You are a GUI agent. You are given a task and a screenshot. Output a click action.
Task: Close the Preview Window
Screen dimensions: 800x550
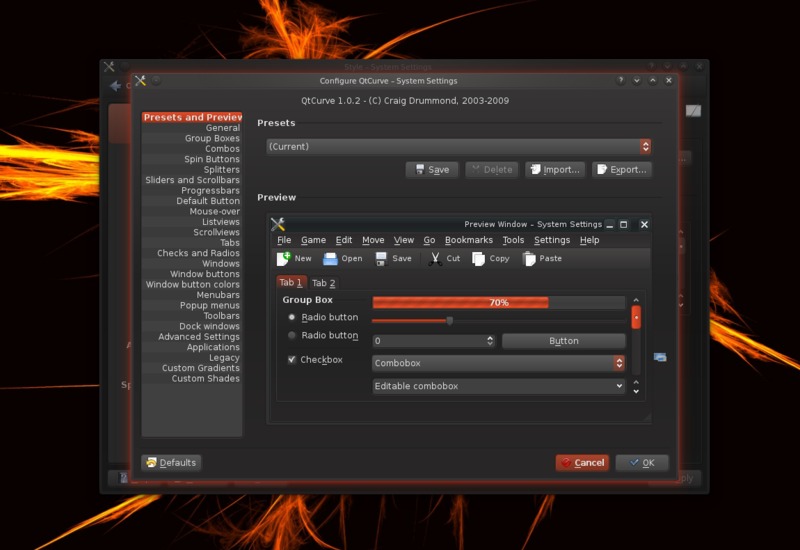(x=644, y=224)
